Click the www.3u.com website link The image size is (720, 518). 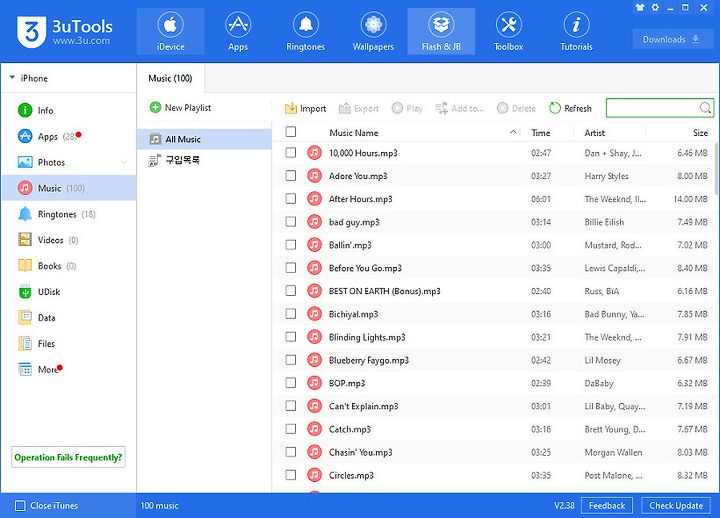81,40
